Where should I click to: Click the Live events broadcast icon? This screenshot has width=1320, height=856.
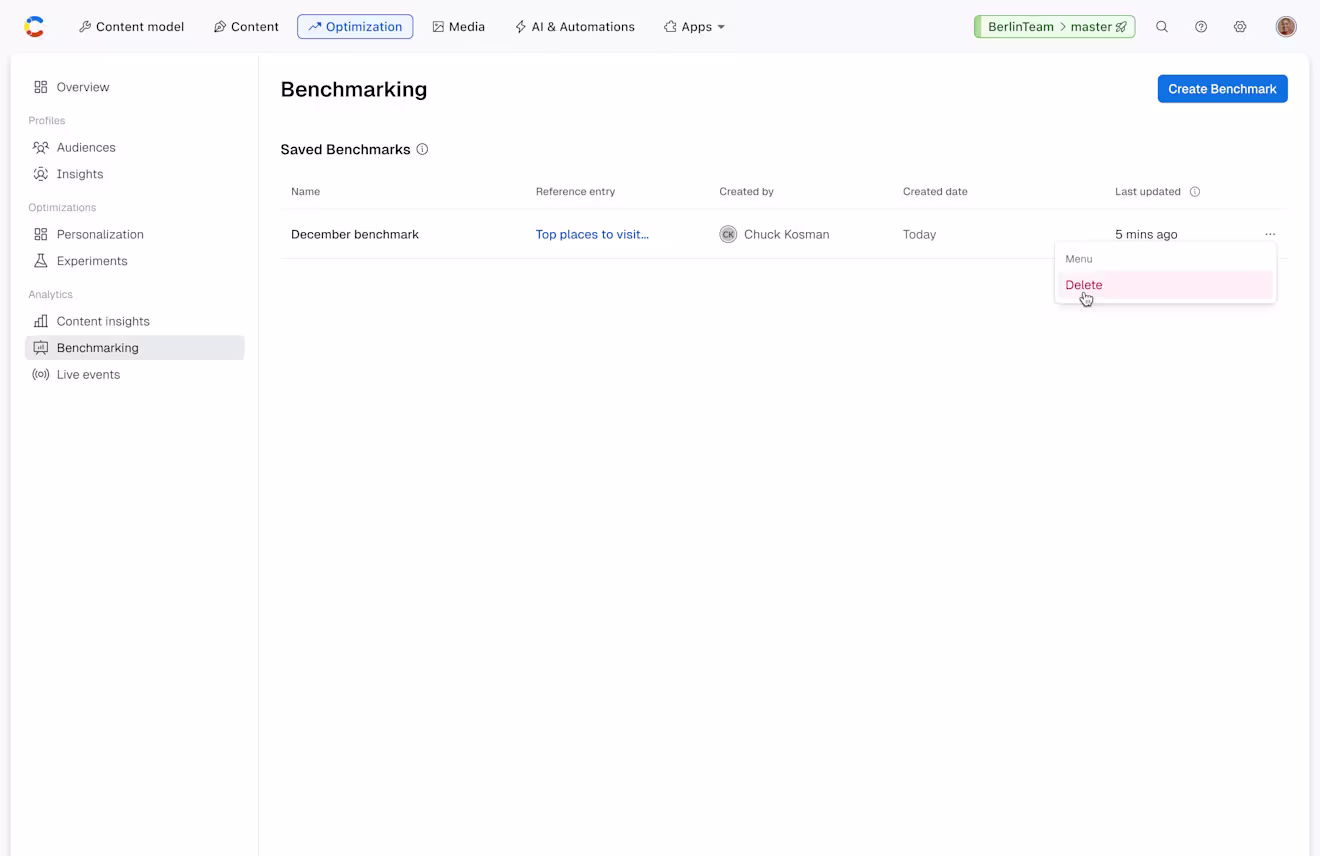(41, 375)
